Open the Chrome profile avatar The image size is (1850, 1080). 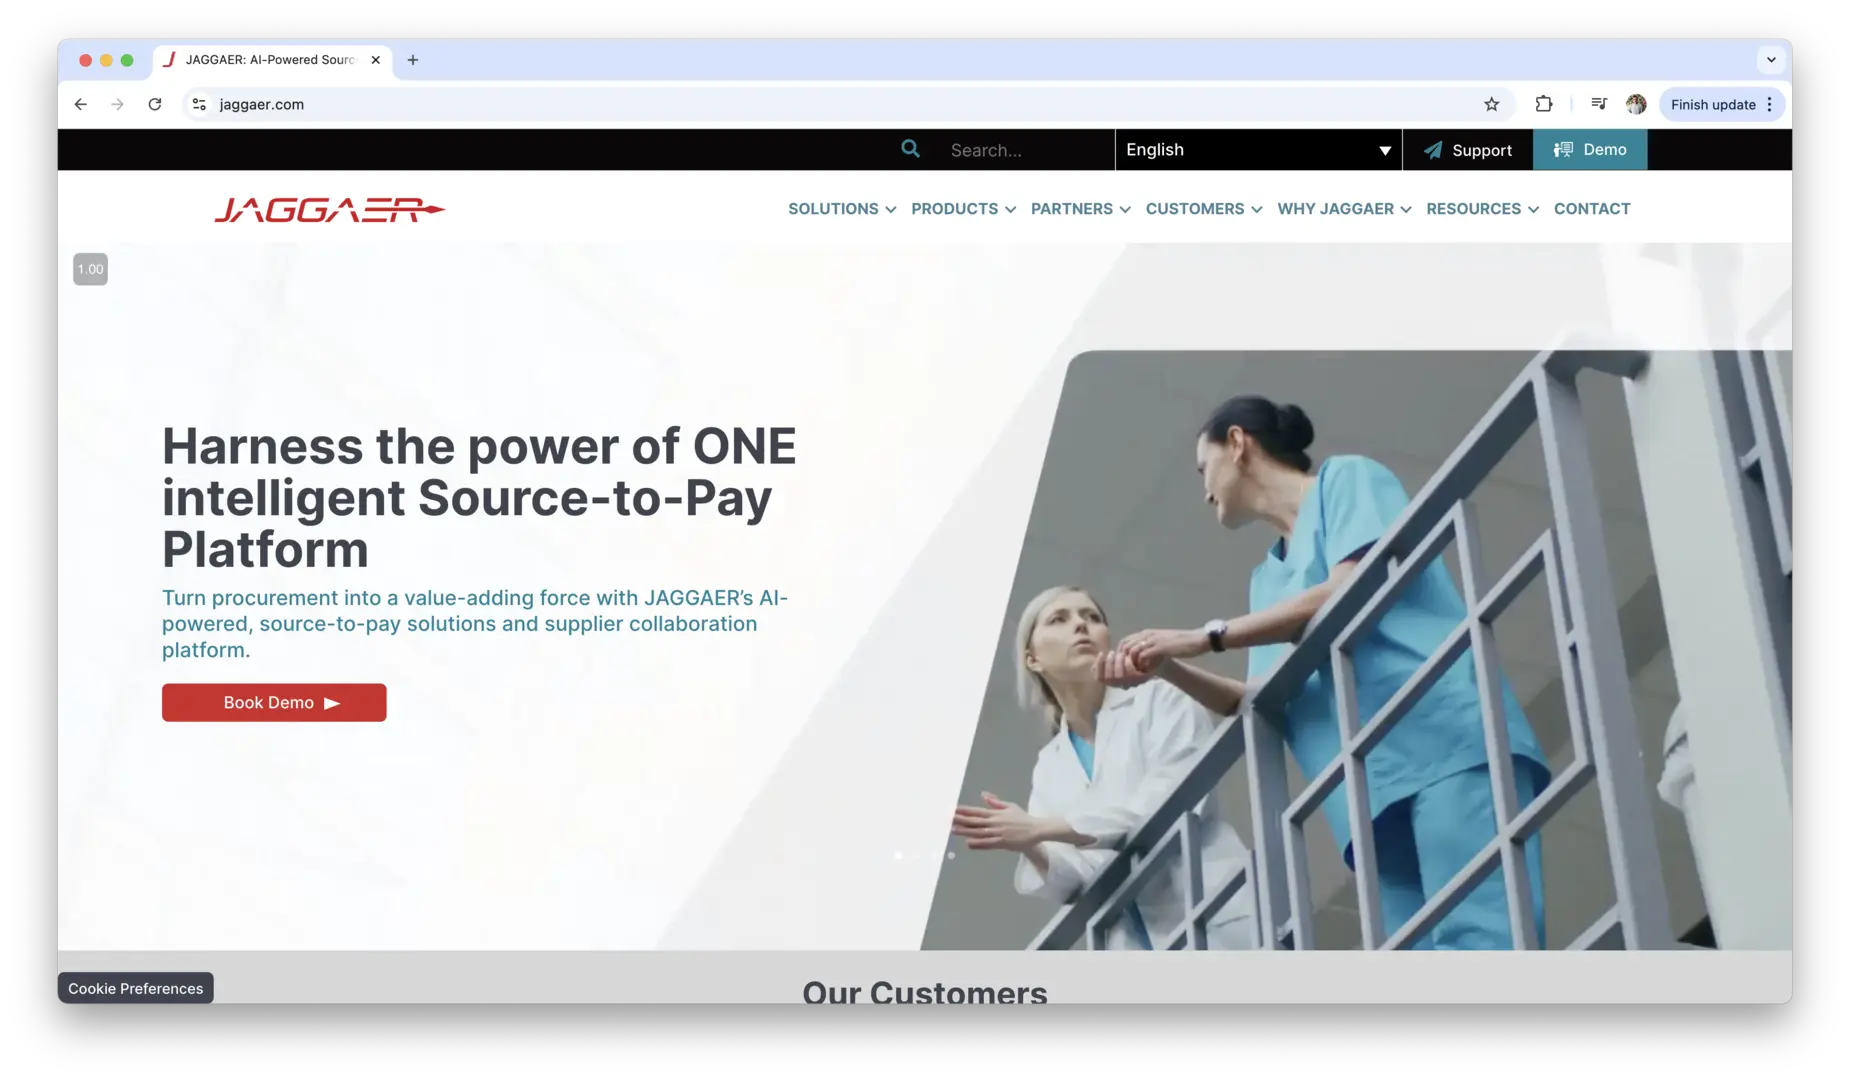tap(1636, 104)
